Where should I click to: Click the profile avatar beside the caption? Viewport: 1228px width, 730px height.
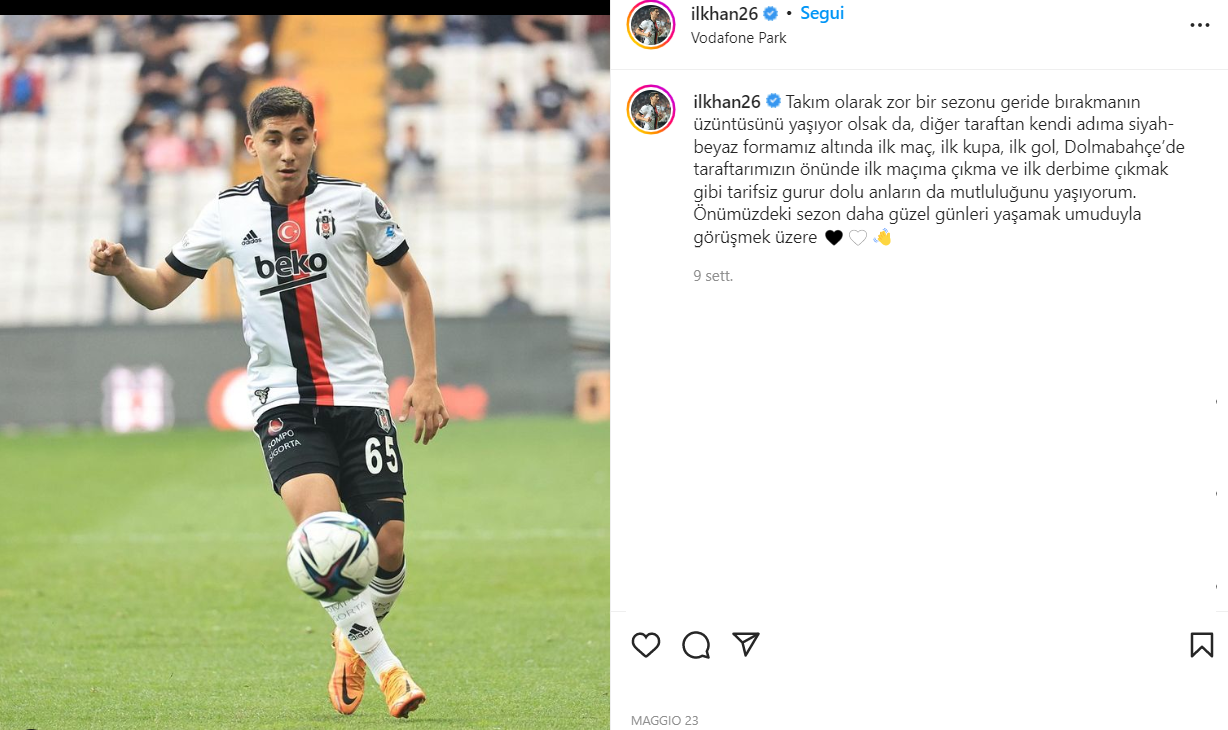(651, 110)
